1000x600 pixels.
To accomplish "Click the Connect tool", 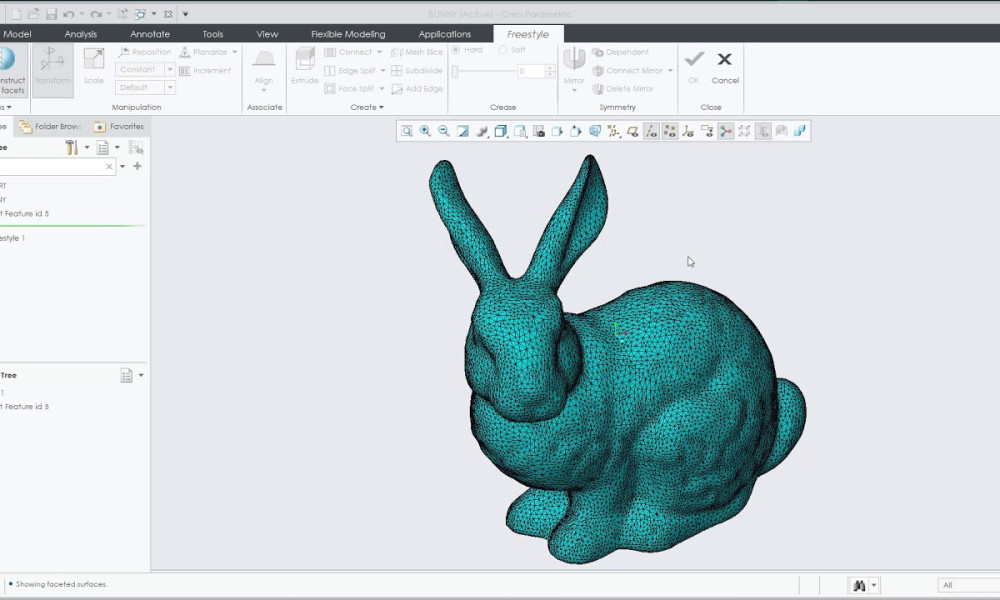I will tap(348, 52).
